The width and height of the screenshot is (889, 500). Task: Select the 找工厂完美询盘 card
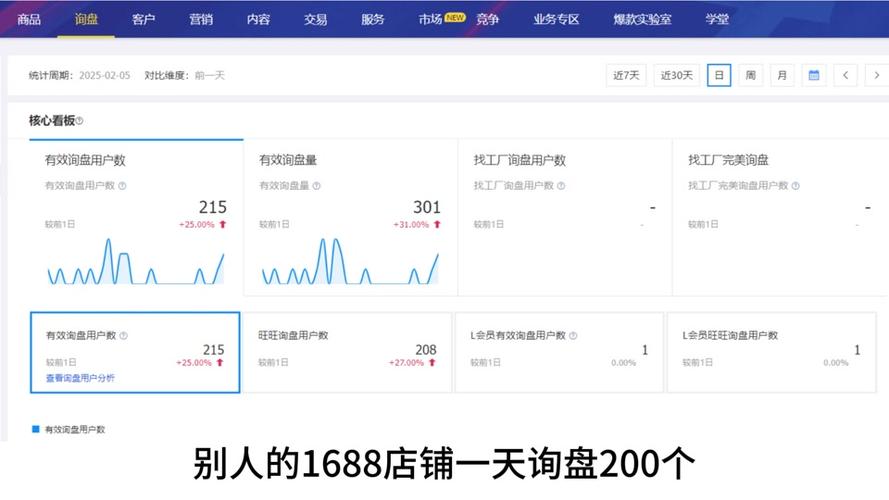(780, 217)
